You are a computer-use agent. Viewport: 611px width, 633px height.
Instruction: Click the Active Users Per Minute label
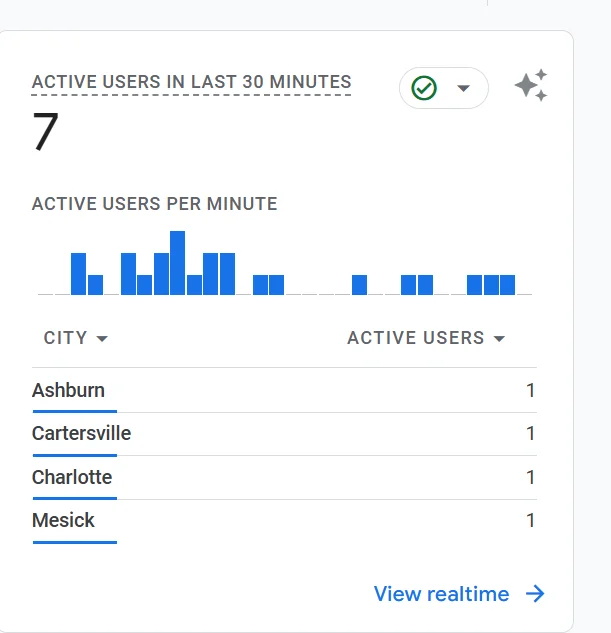click(155, 203)
